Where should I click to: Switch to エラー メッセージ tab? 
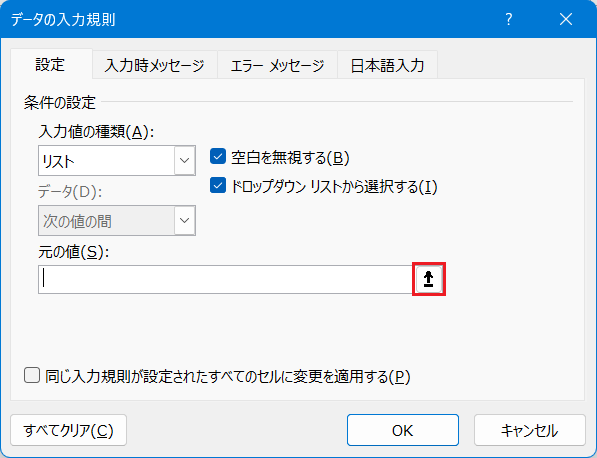pyautogui.click(x=277, y=65)
